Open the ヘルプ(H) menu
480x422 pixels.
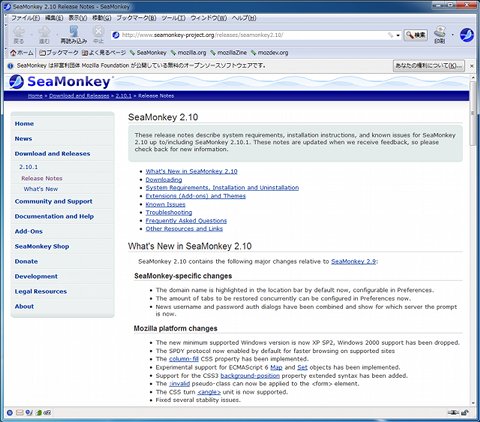[244, 18]
